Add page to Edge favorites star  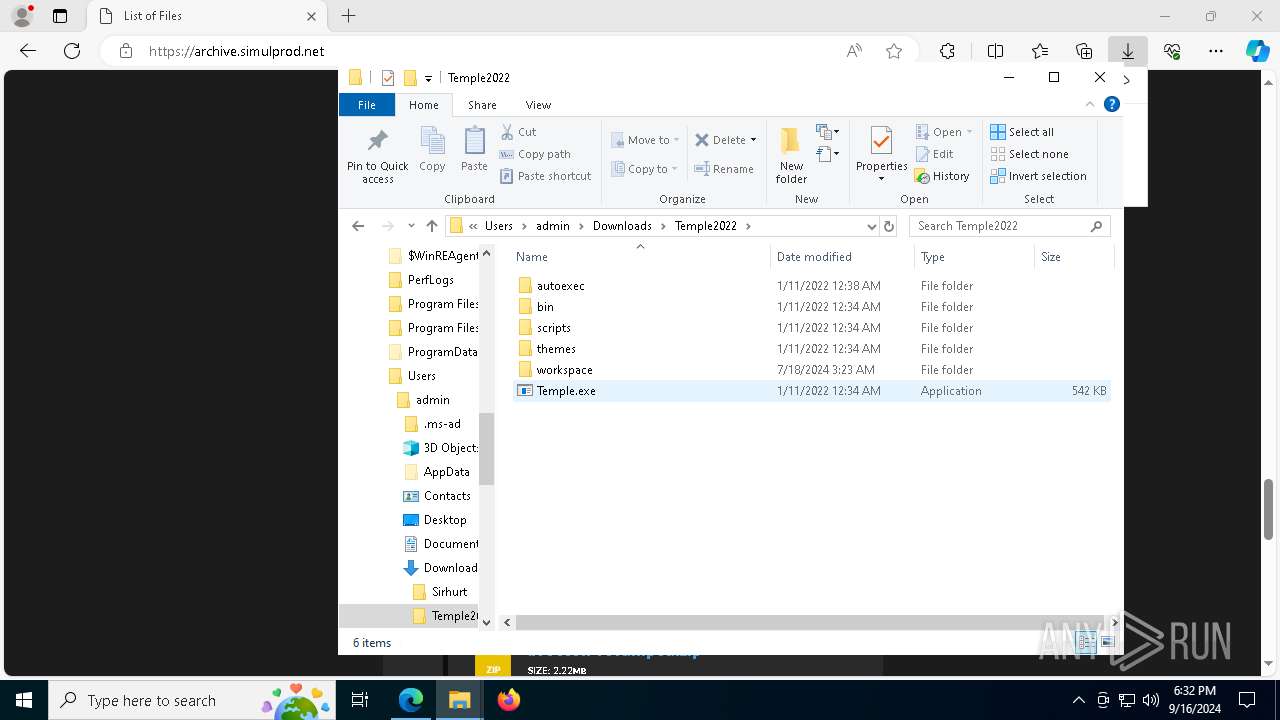(x=894, y=51)
